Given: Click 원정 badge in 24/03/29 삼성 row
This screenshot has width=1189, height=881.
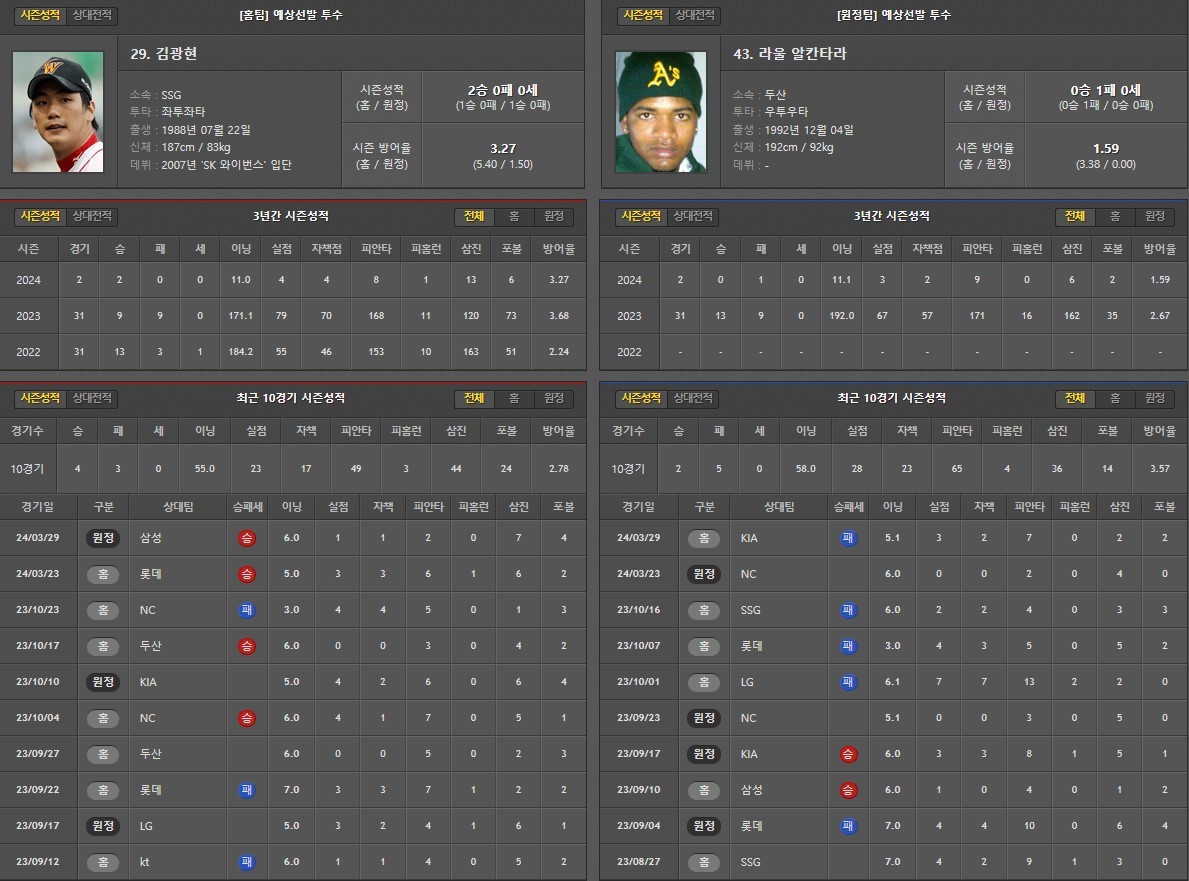Looking at the screenshot, I should point(103,538).
